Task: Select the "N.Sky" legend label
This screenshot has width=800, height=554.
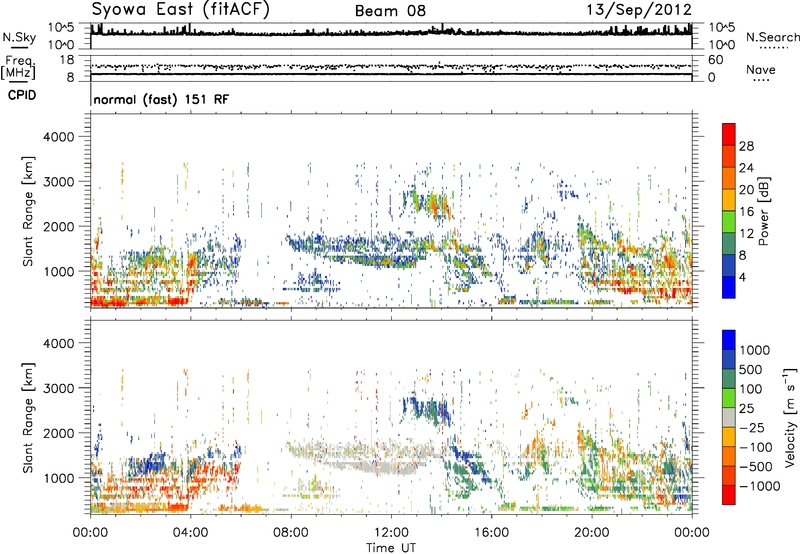Action: pyautogui.click(x=19, y=38)
